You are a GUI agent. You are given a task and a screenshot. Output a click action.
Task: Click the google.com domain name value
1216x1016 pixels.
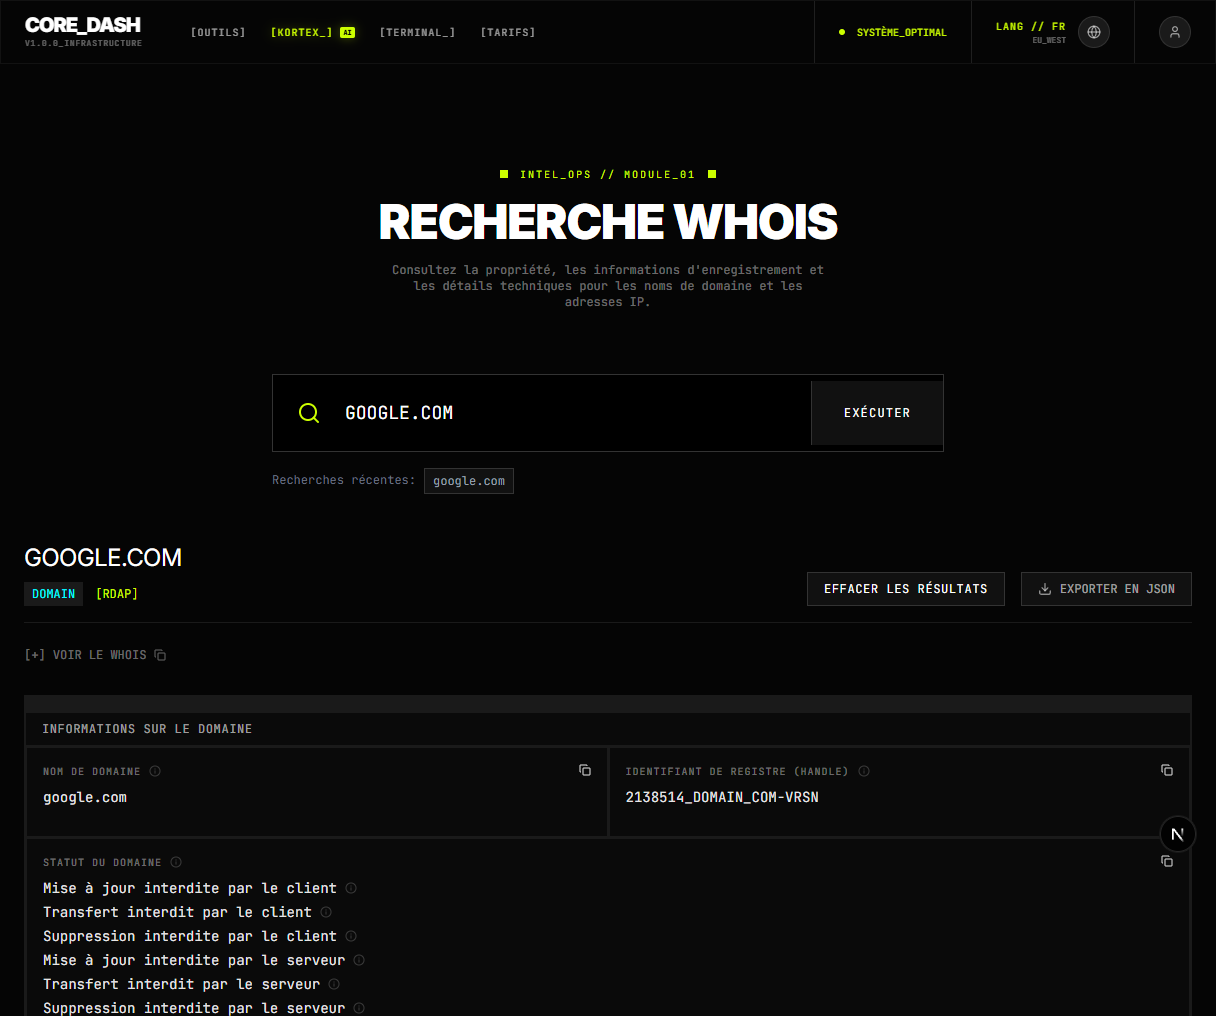pyautogui.click(x=85, y=797)
